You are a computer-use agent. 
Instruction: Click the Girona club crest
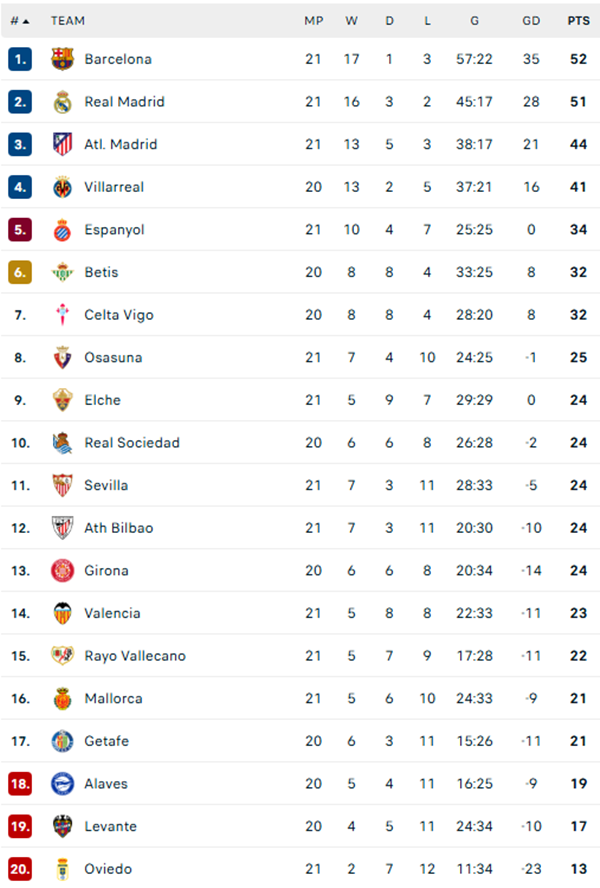click(x=62, y=570)
